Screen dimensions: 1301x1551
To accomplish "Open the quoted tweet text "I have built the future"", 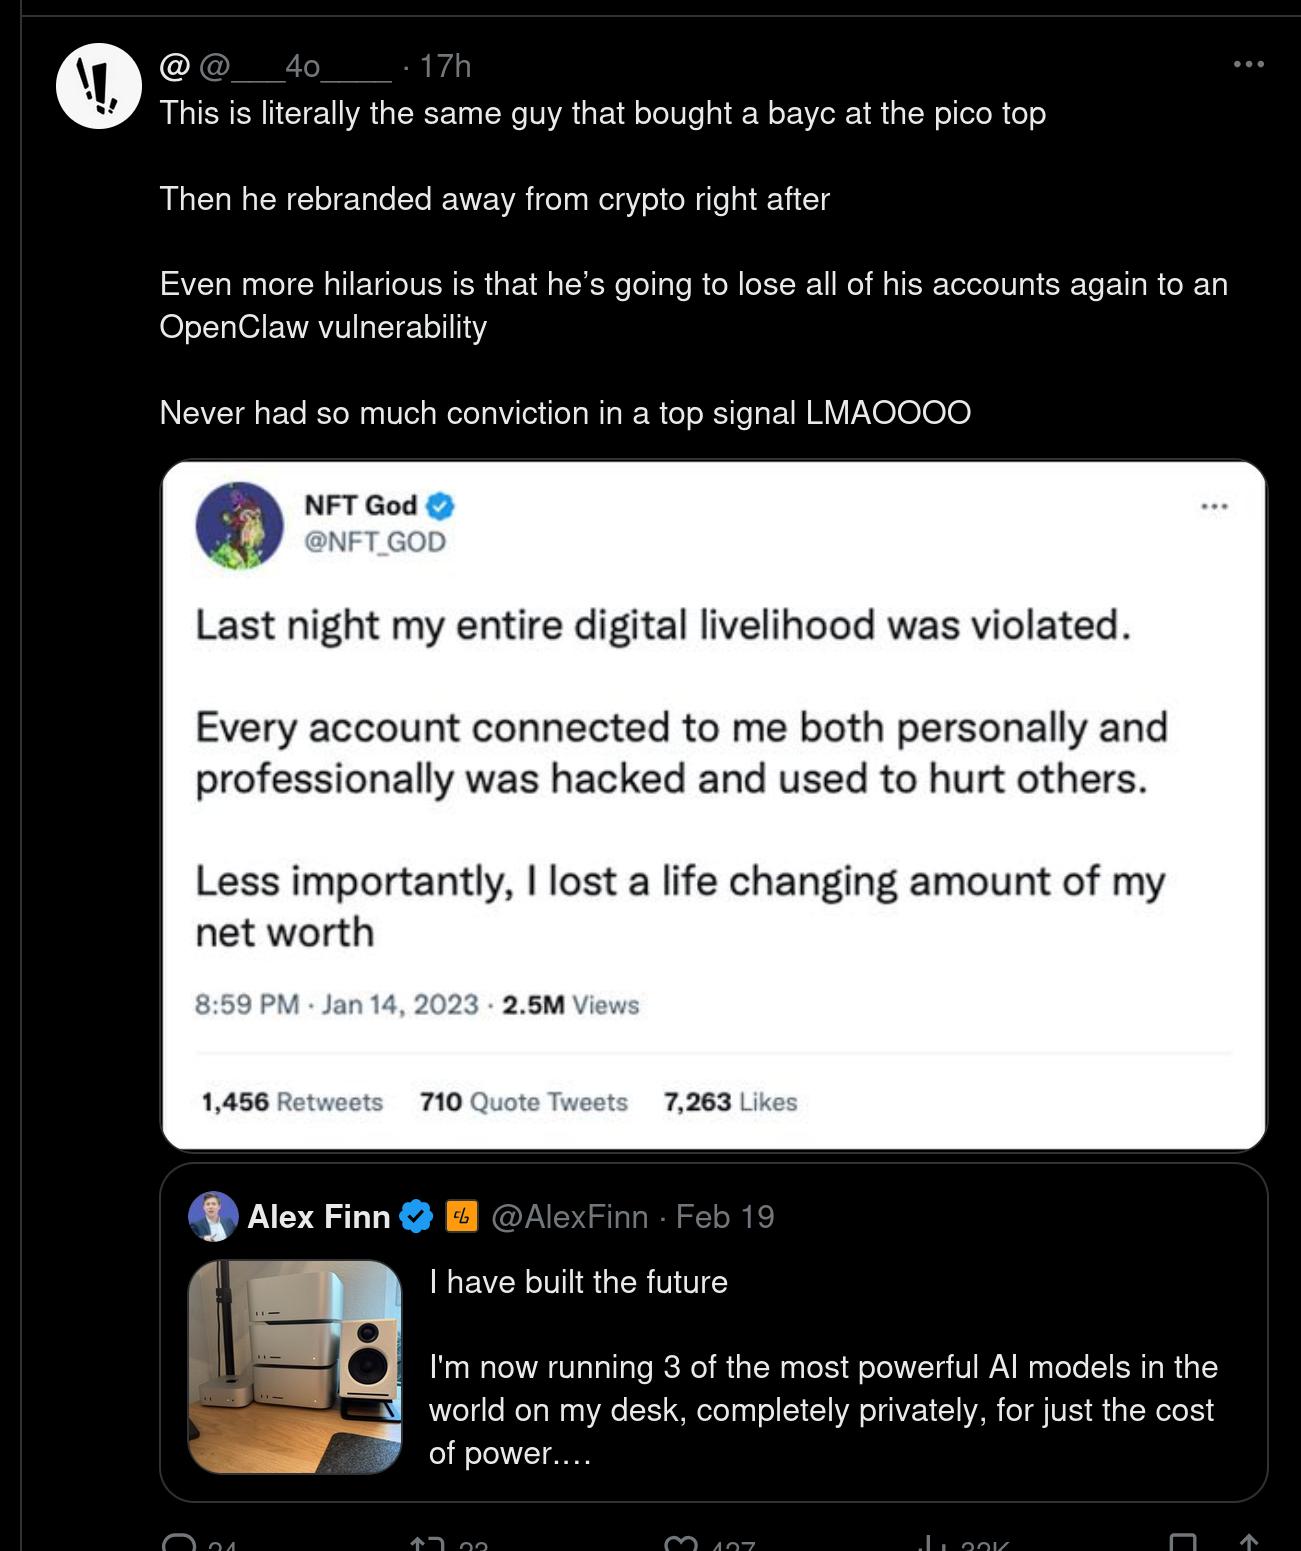I will [x=578, y=1282].
